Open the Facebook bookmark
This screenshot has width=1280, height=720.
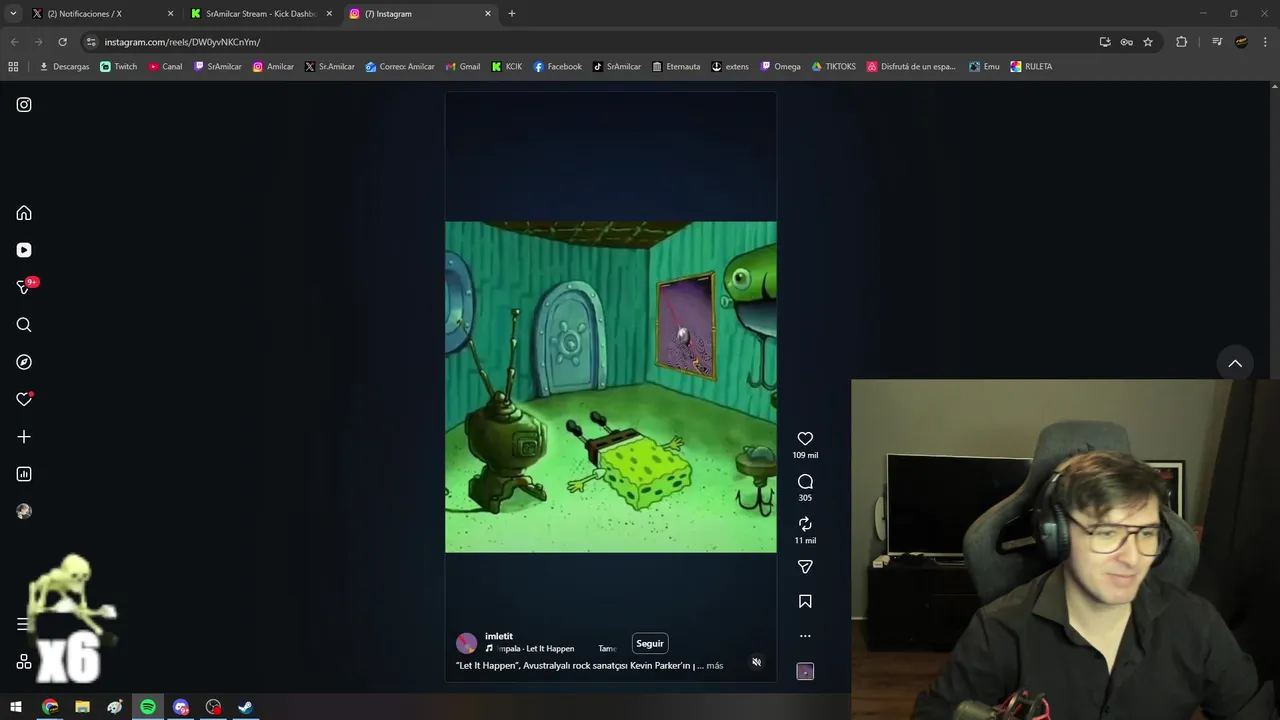(x=557, y=67)
